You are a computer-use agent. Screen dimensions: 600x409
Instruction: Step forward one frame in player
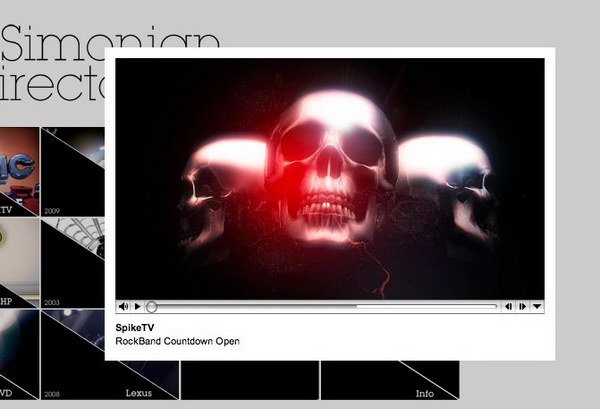522,306
